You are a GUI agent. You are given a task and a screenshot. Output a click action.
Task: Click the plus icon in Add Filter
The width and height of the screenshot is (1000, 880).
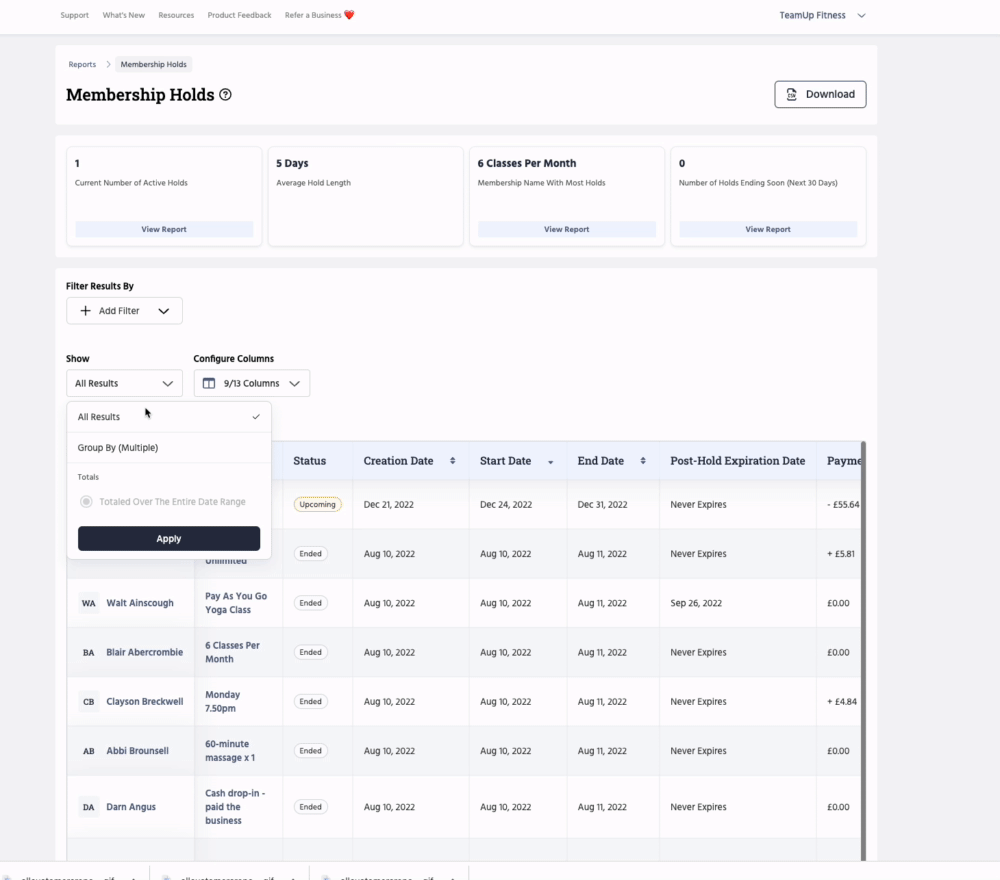(x=86, y=310)
